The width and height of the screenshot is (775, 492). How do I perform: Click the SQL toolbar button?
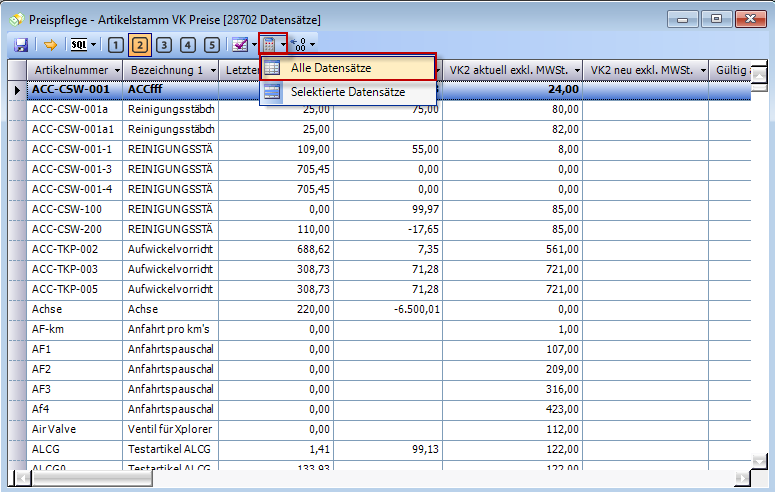click(x=78, y=44)
